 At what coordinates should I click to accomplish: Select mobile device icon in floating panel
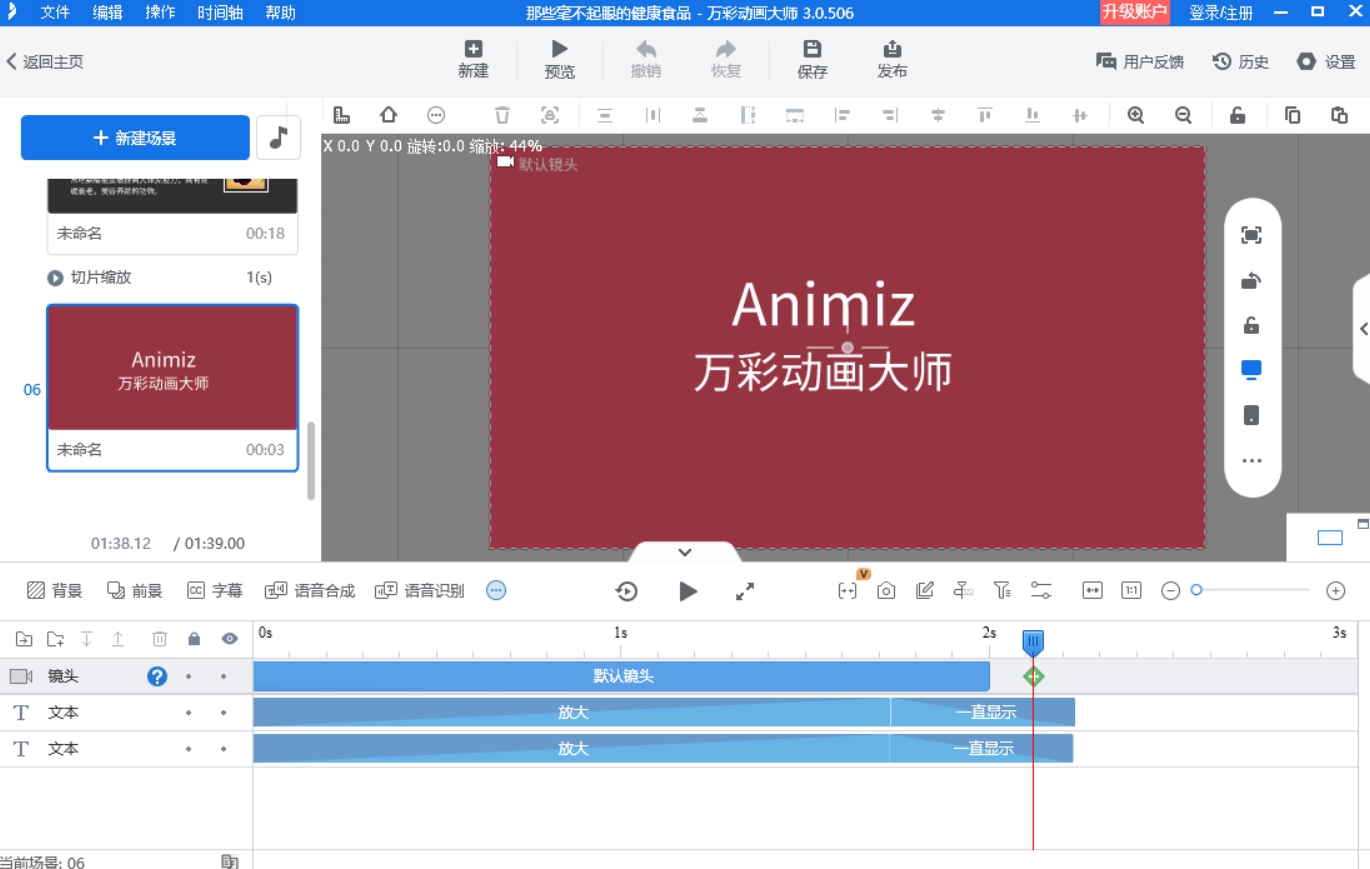pos(1251,415)
